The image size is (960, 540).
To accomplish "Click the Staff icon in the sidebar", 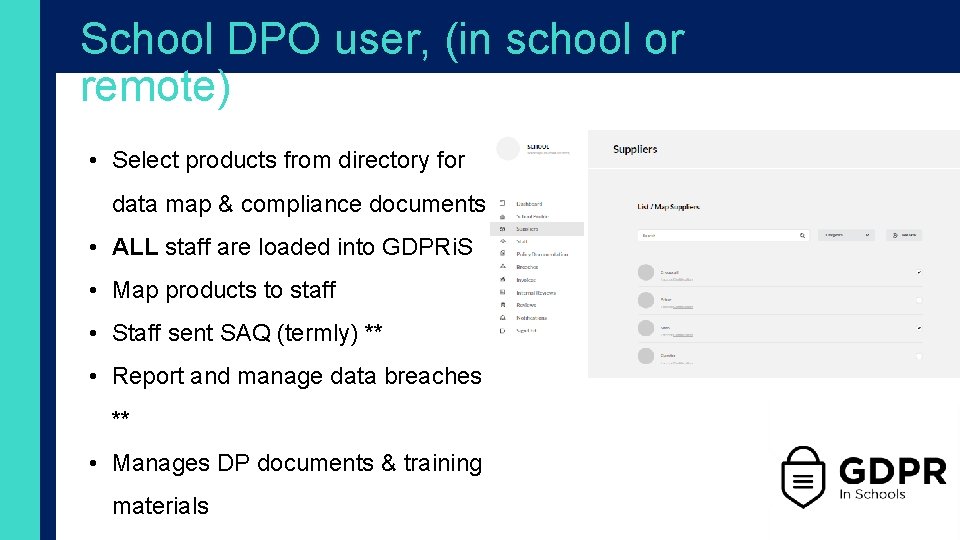I will pos(502,241).
